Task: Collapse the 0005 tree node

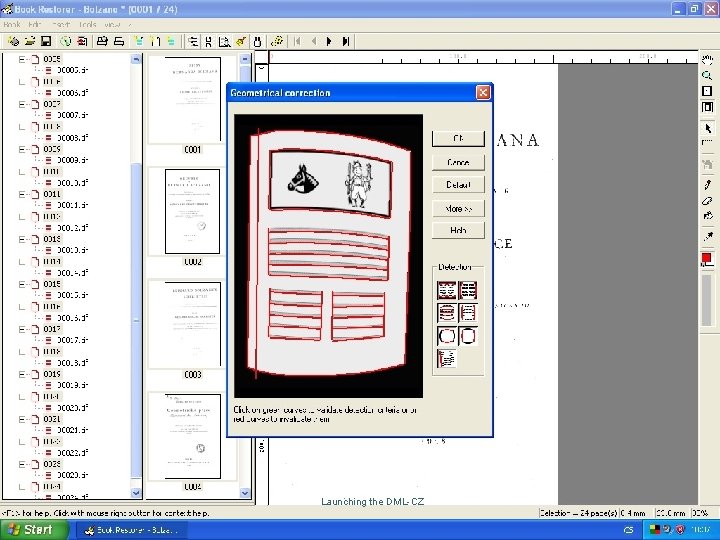Action: point(21,59)
